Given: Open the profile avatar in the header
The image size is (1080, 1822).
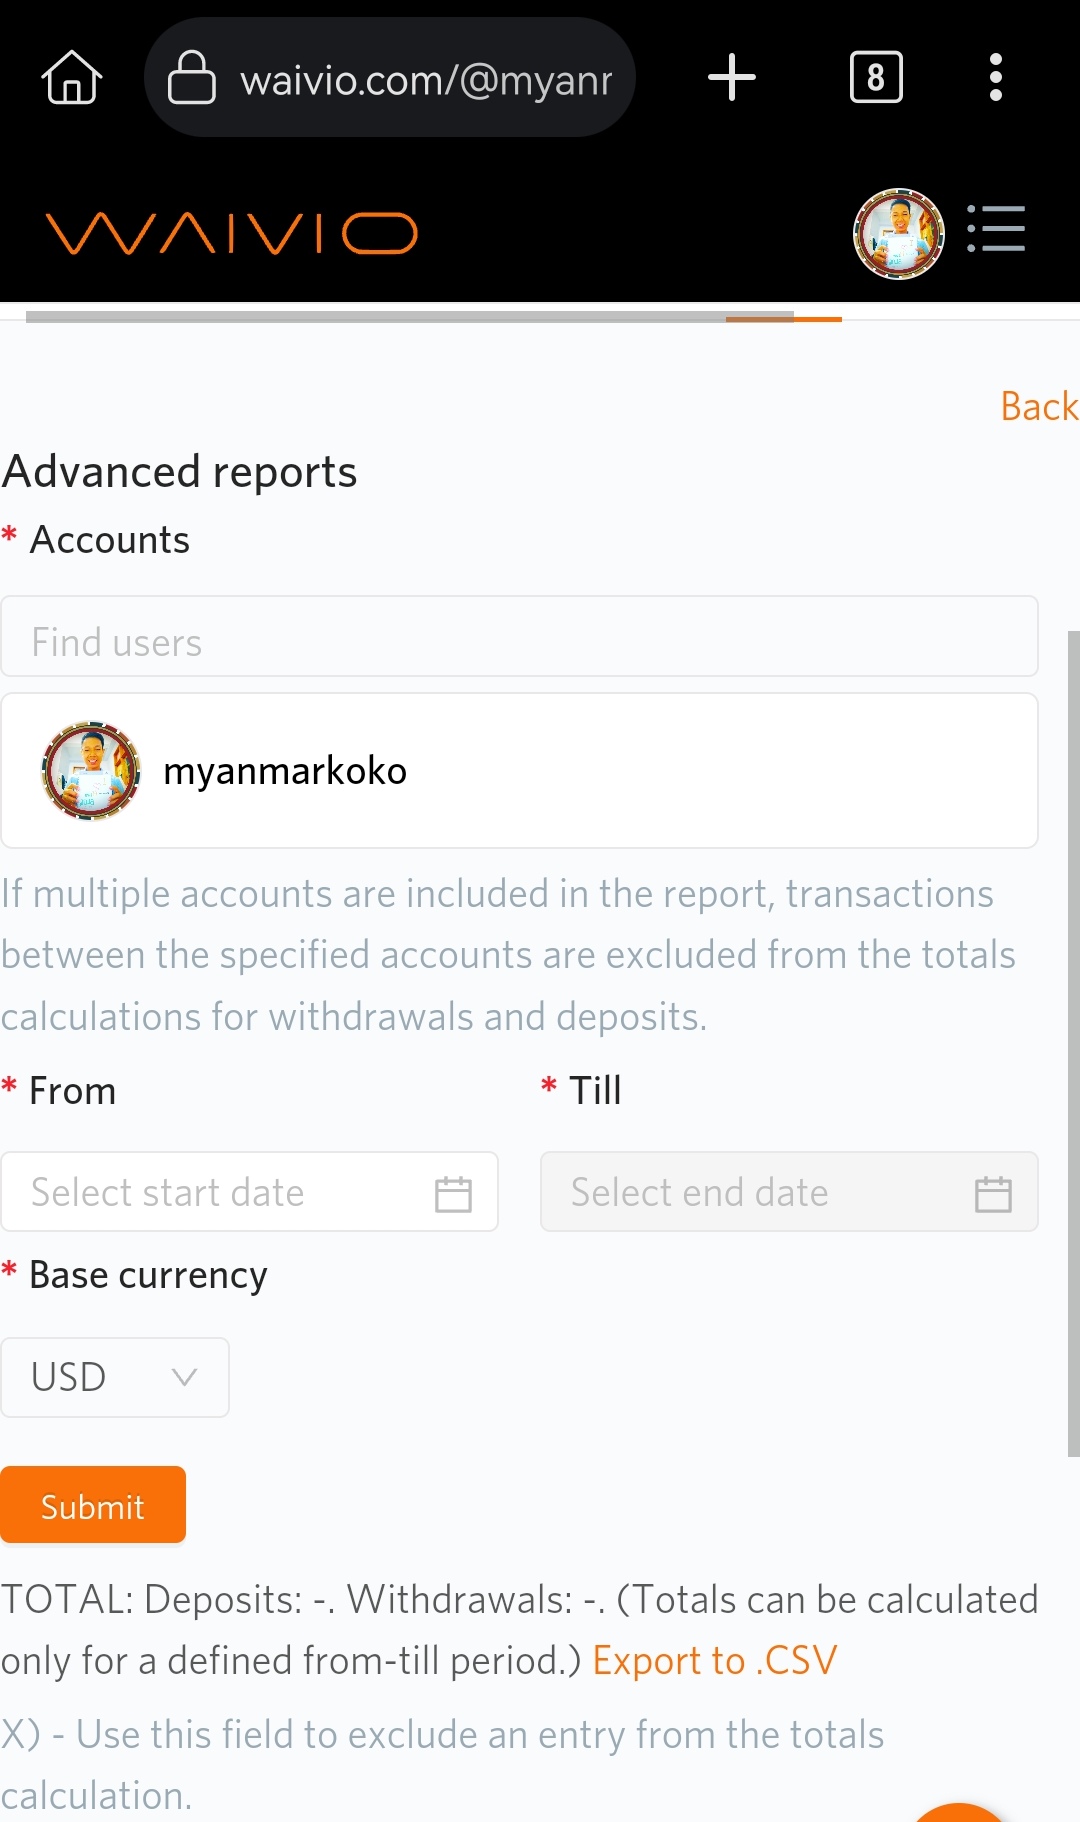Looking at the screenshot, I should 898,233.
